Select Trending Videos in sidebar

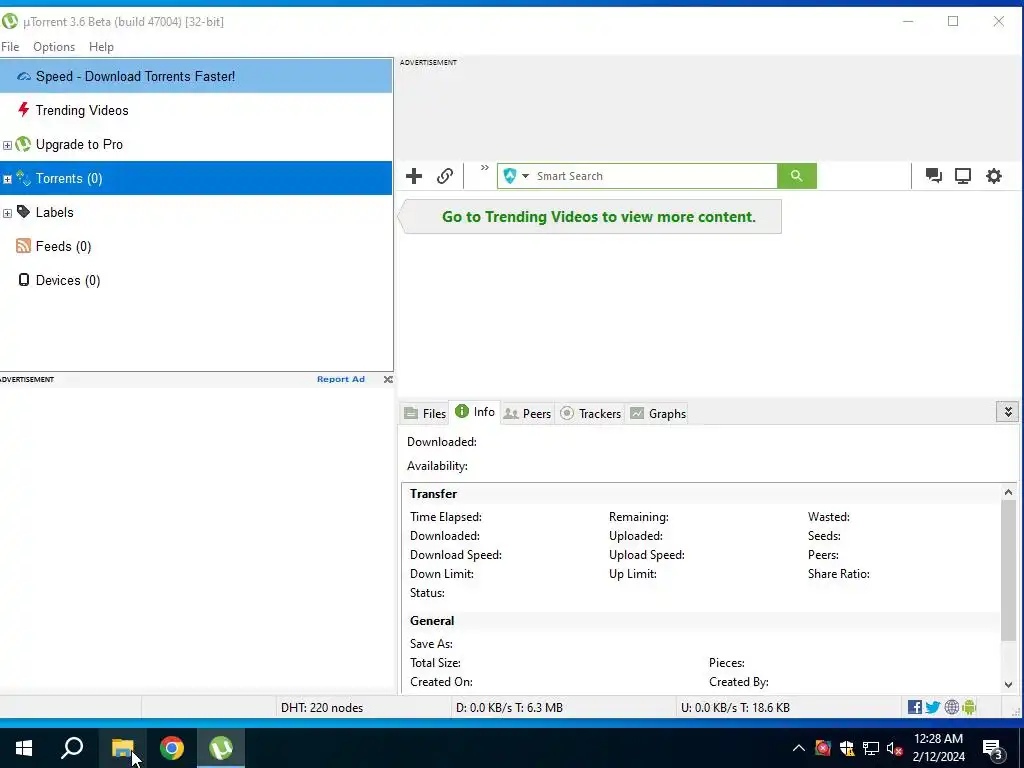pos(196,110)
